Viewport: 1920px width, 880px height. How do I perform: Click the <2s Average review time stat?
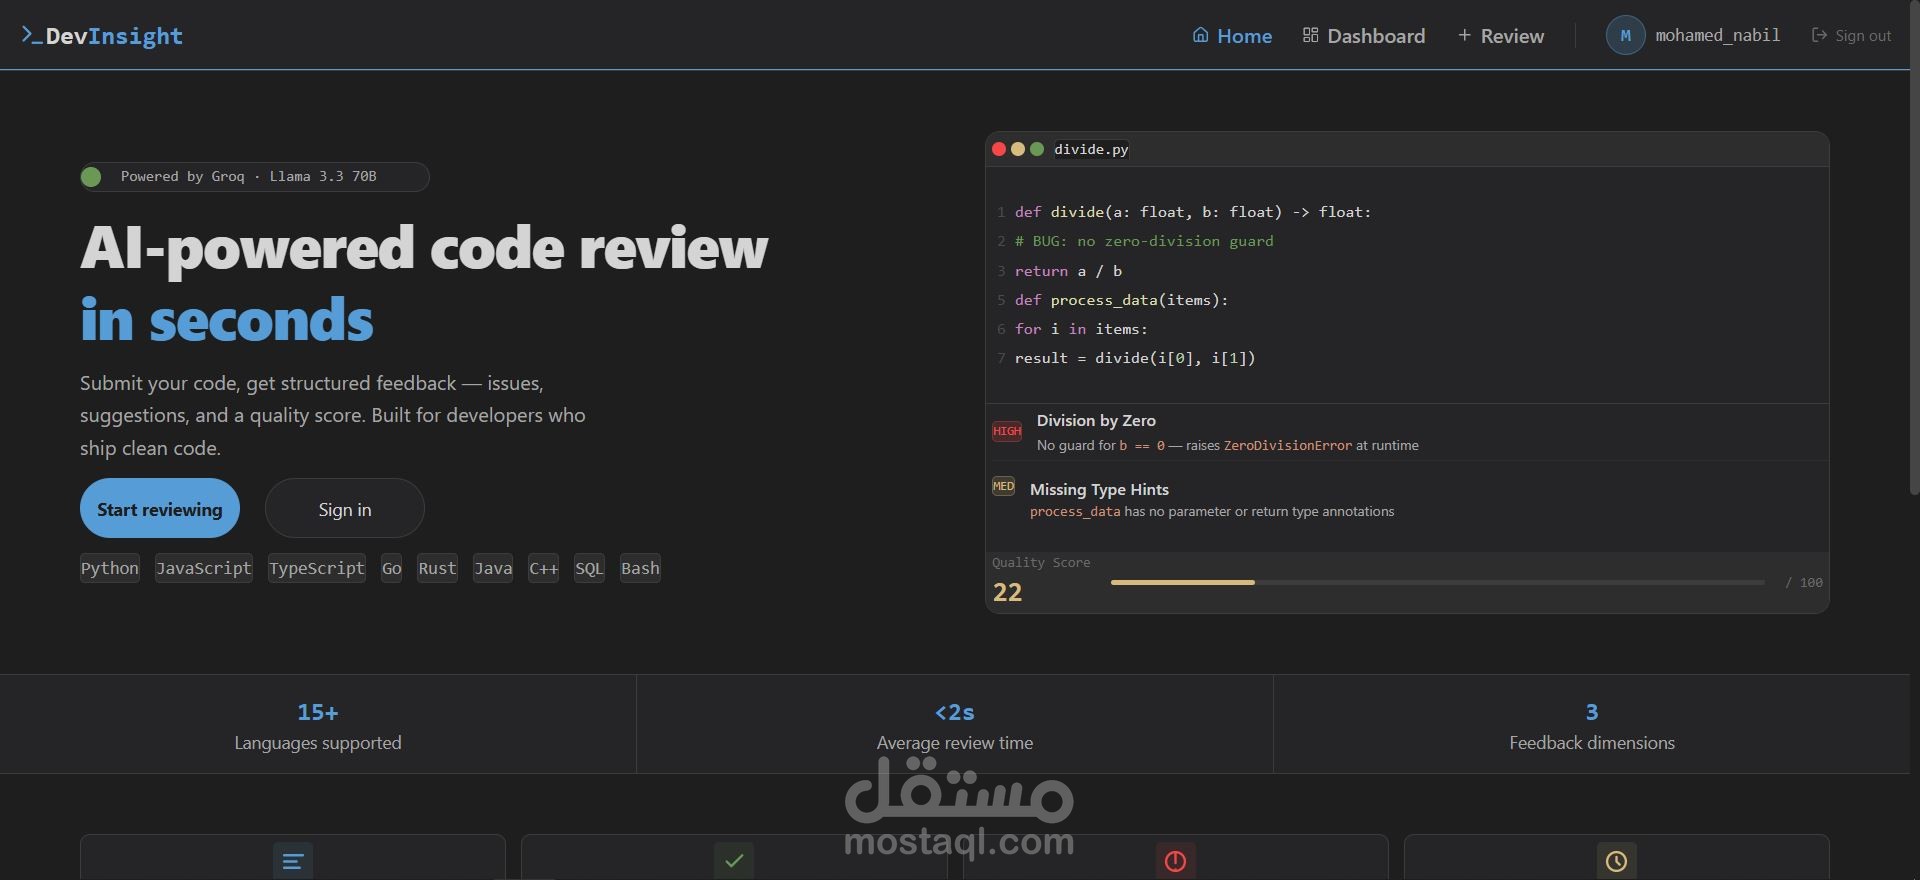point(955,725)
